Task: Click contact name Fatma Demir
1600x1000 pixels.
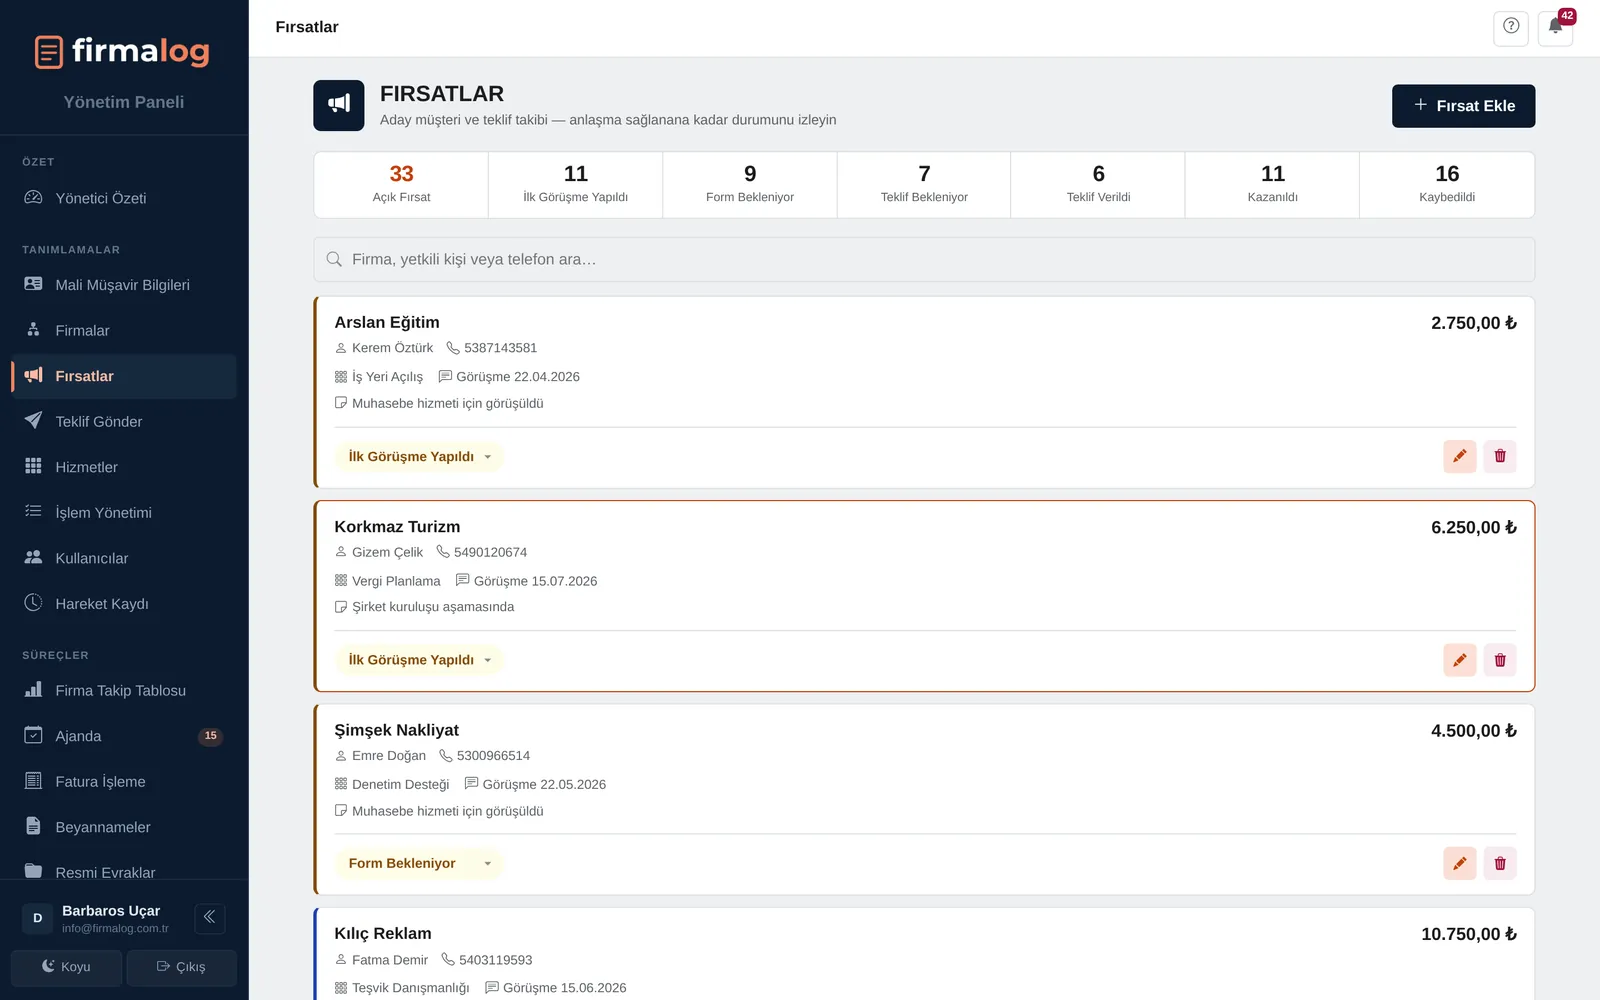Action: point(390,960)
